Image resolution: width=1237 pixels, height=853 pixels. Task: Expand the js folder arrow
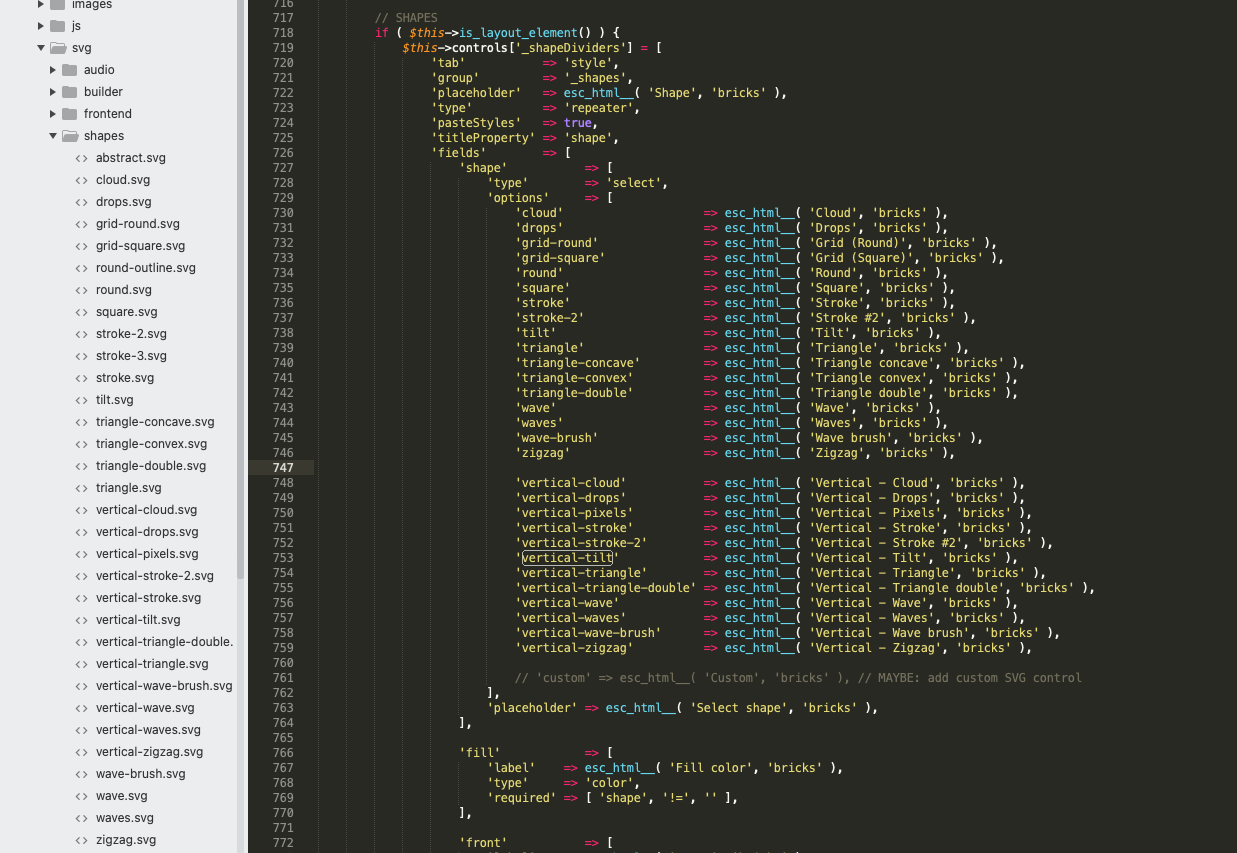tap(41, 26)
